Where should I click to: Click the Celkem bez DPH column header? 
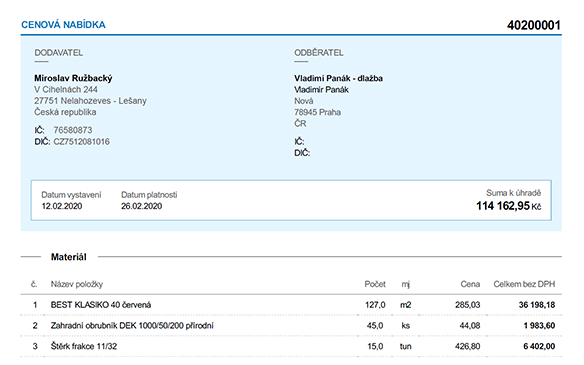[x=524, y=284]
